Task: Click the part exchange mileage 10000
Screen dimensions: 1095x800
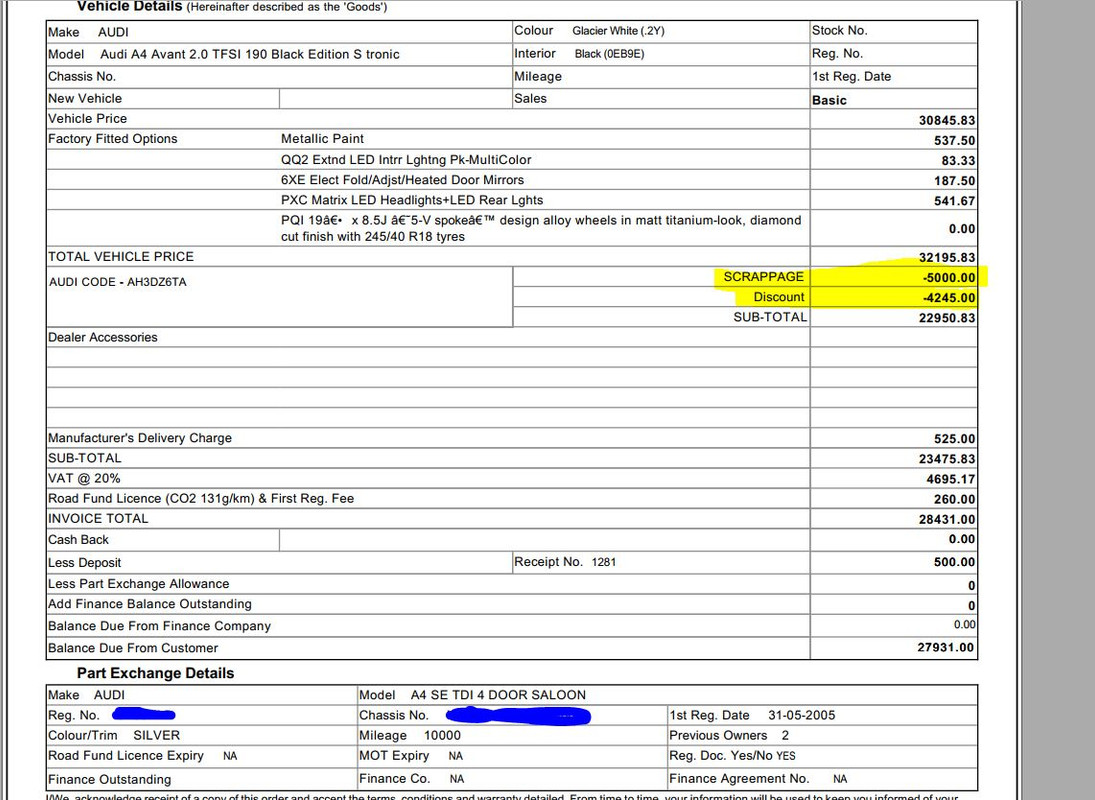Action: pyautogui.click(x=442, y=736)
